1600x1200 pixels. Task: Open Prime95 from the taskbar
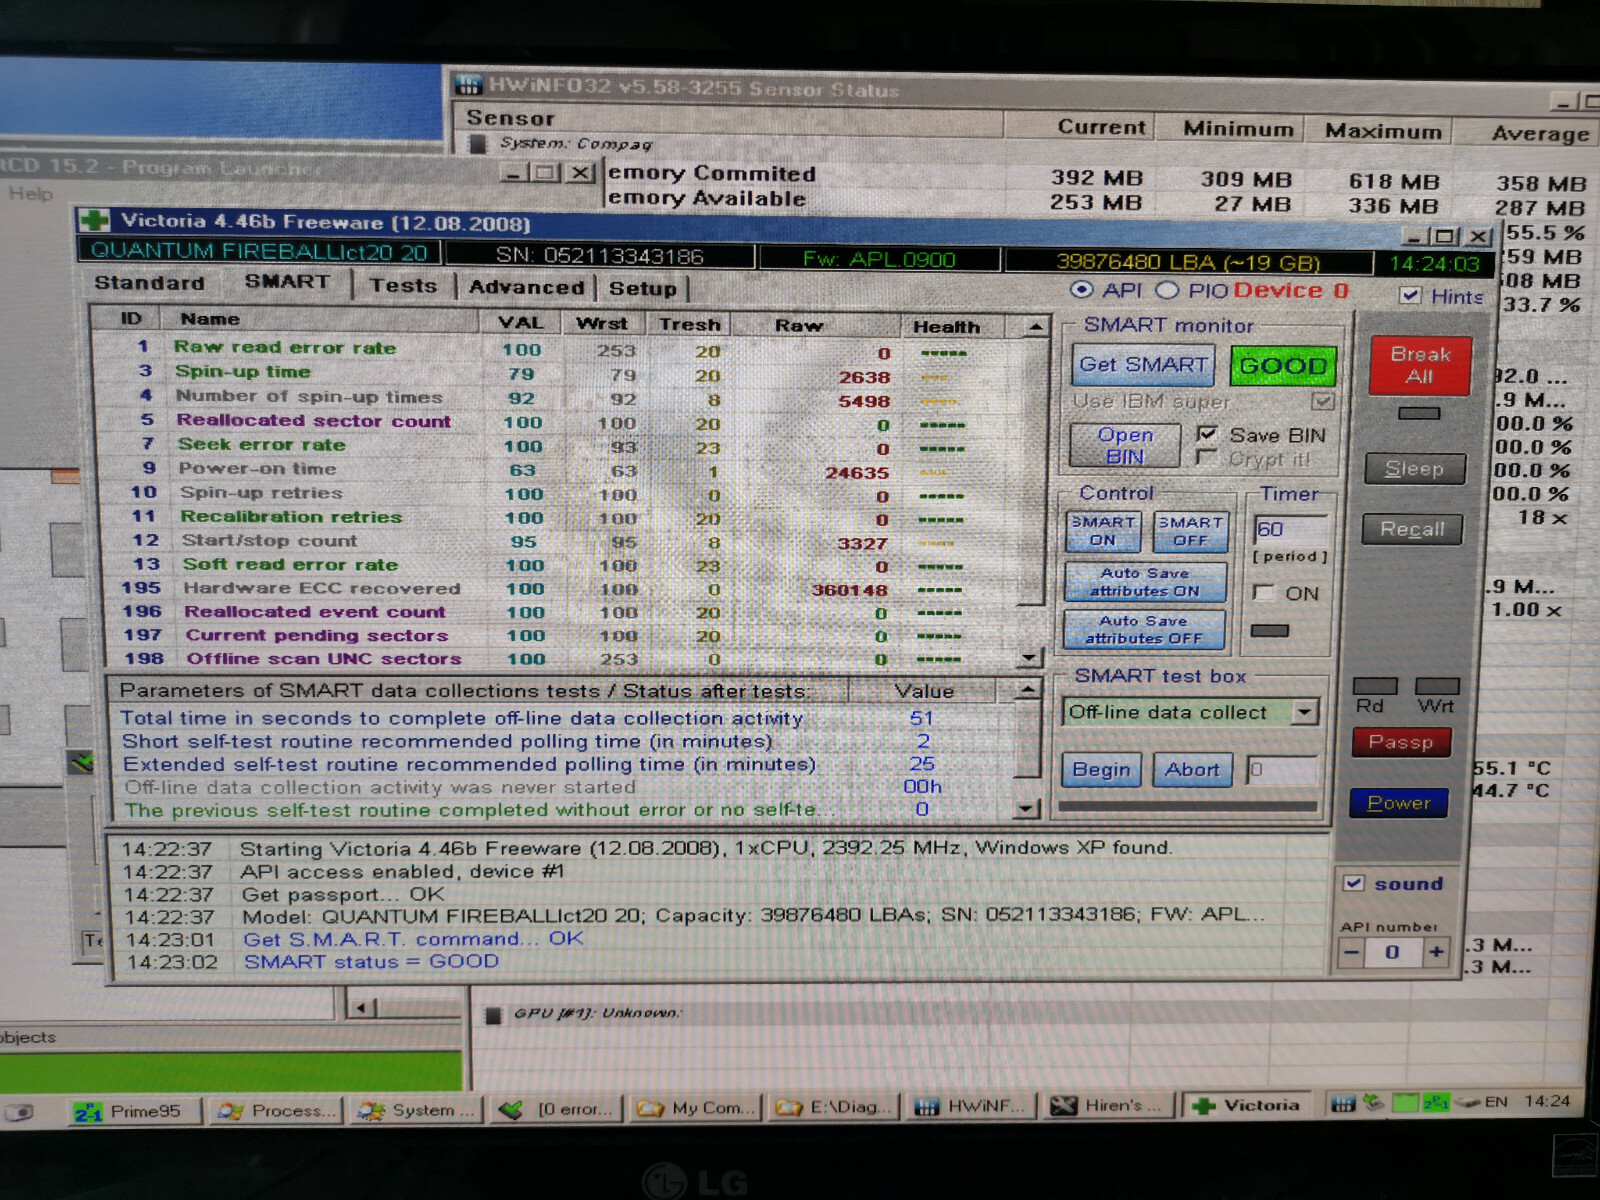pyautogui.click(x=134, y=1111)
